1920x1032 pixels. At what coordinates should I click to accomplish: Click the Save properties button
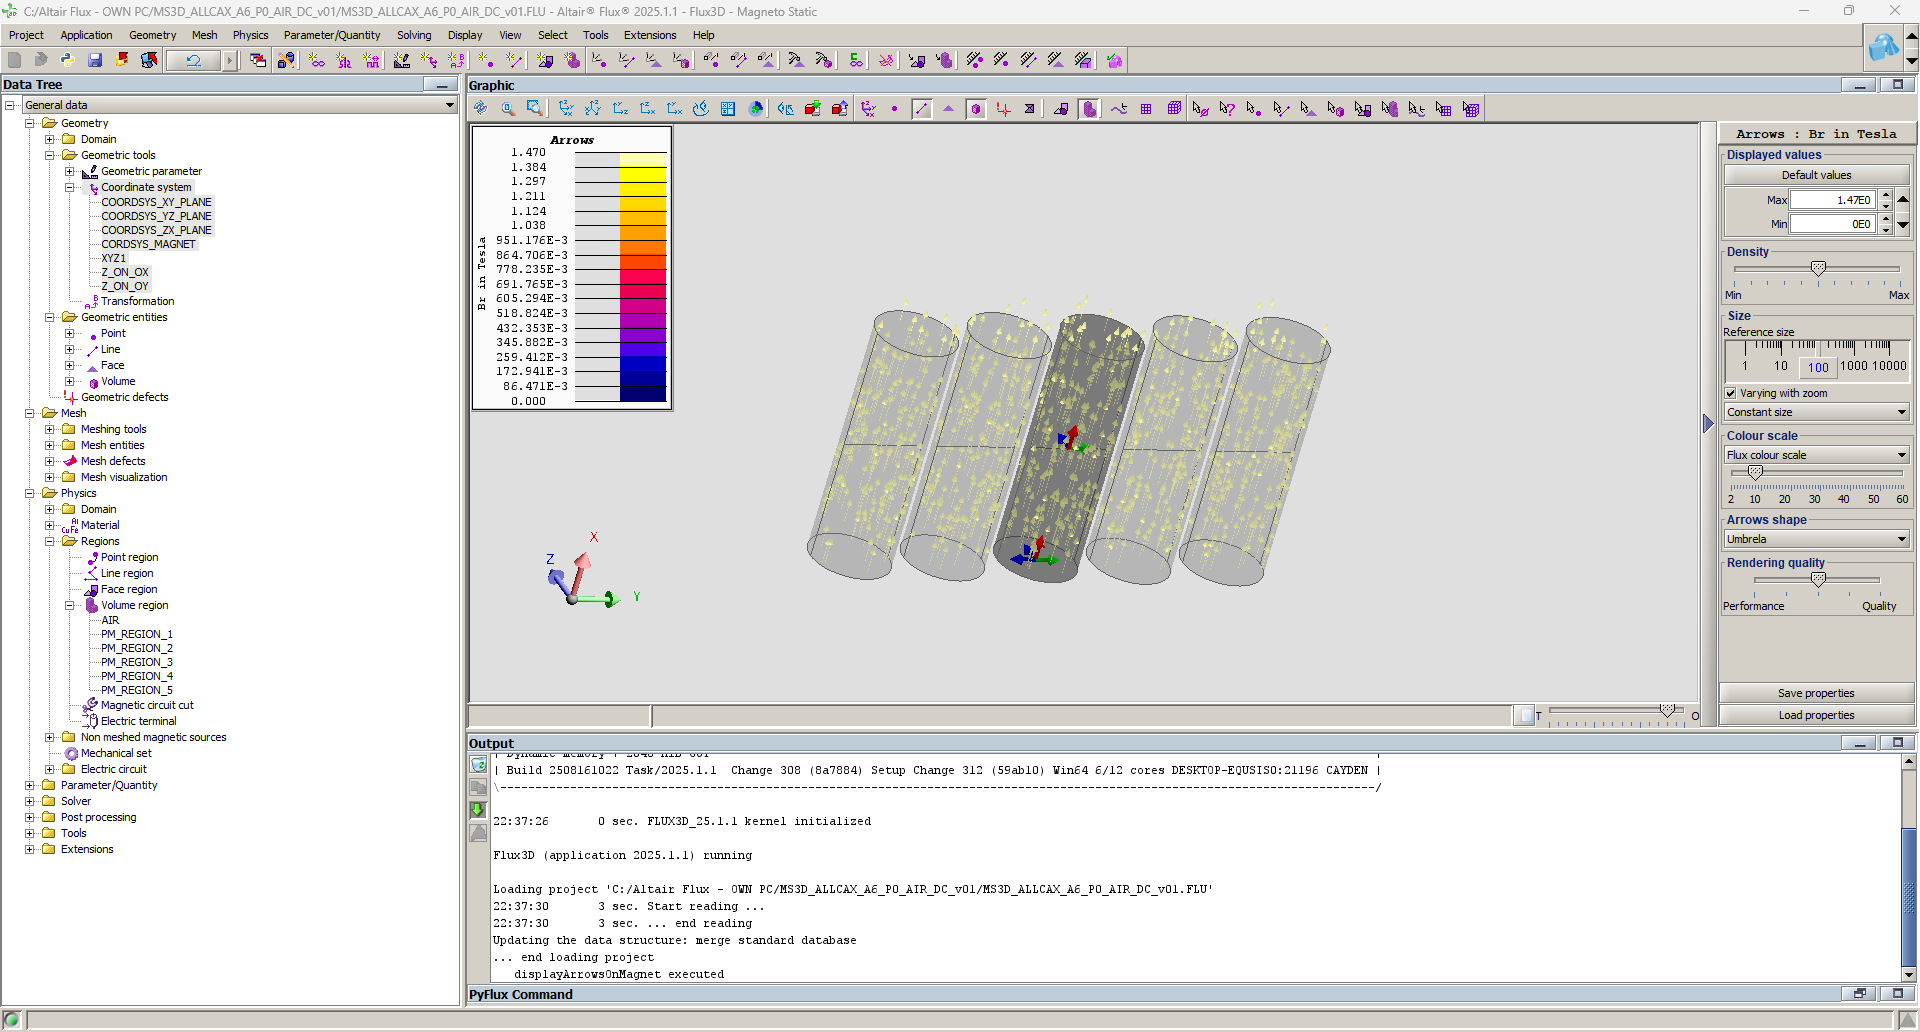1816,693
